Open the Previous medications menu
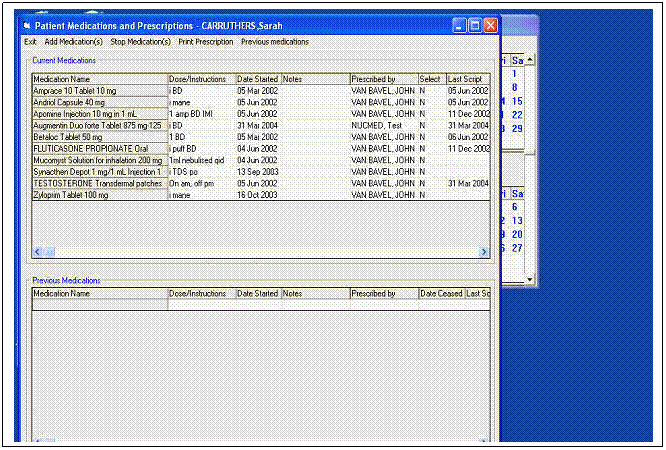Screen dimensions: 666x450 275,42
